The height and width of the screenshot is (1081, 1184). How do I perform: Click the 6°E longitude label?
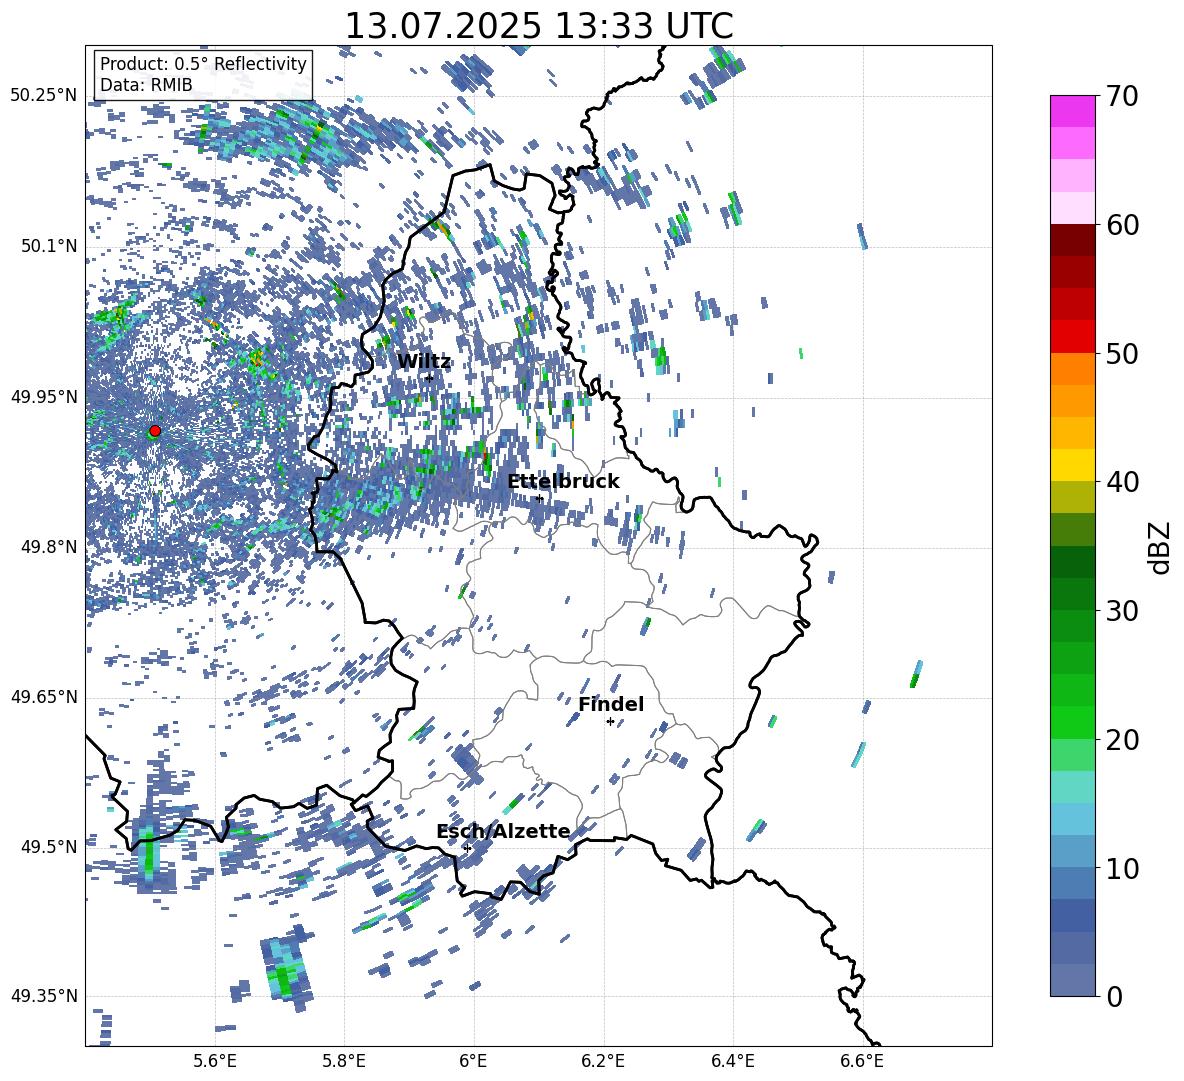coord(473,1061)
